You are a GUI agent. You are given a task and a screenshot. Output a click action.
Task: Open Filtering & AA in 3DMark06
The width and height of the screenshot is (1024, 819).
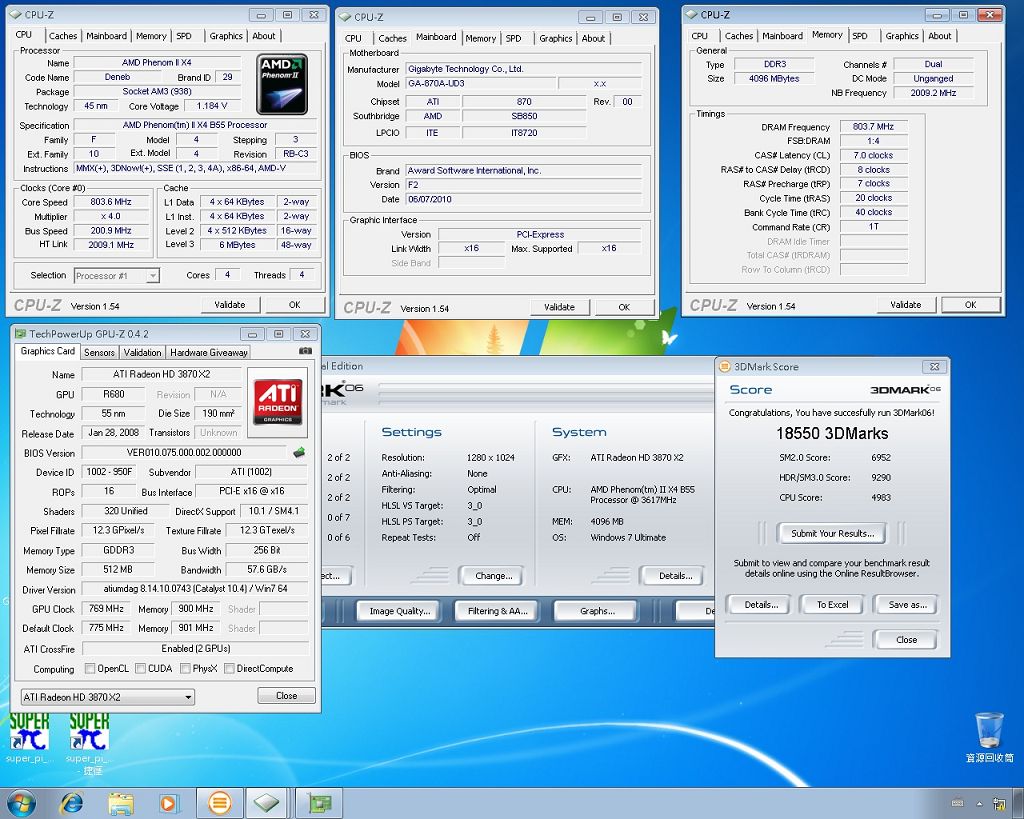click(x=498, y=611)
